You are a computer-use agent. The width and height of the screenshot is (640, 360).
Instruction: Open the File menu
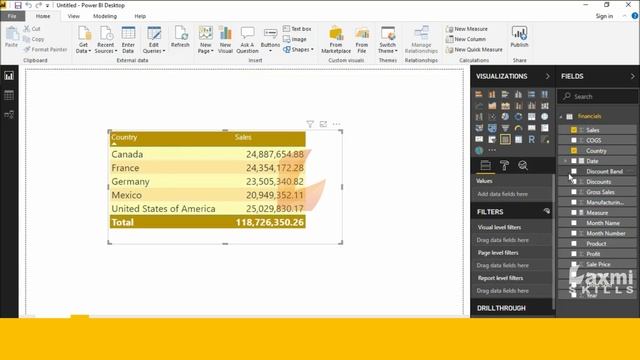(12, 16)
